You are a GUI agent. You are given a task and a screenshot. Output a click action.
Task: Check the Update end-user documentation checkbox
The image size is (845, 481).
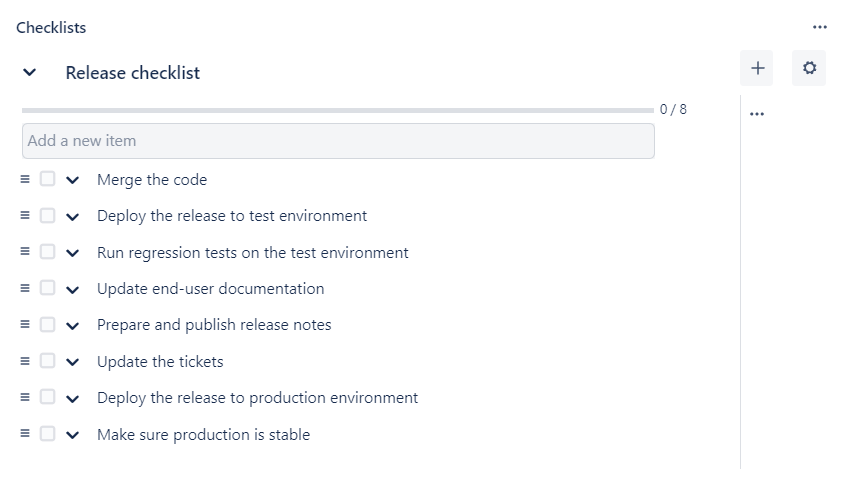coord(48,288)
